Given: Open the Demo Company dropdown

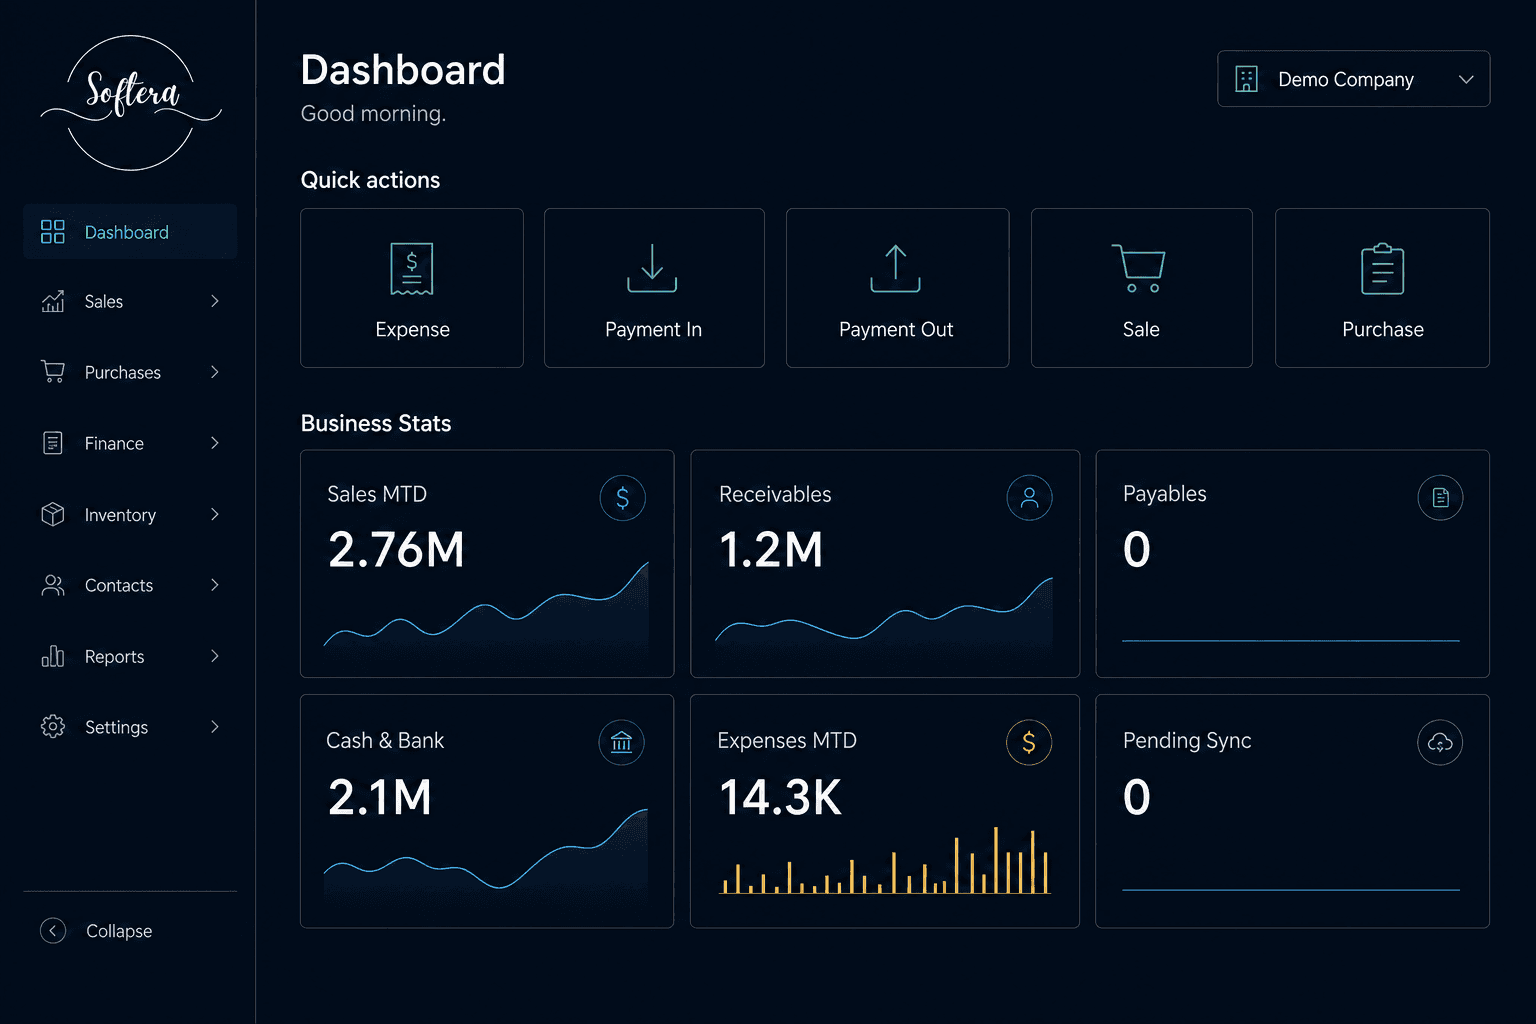Looking at the screenshot, I should click(x=1353, y=79).
